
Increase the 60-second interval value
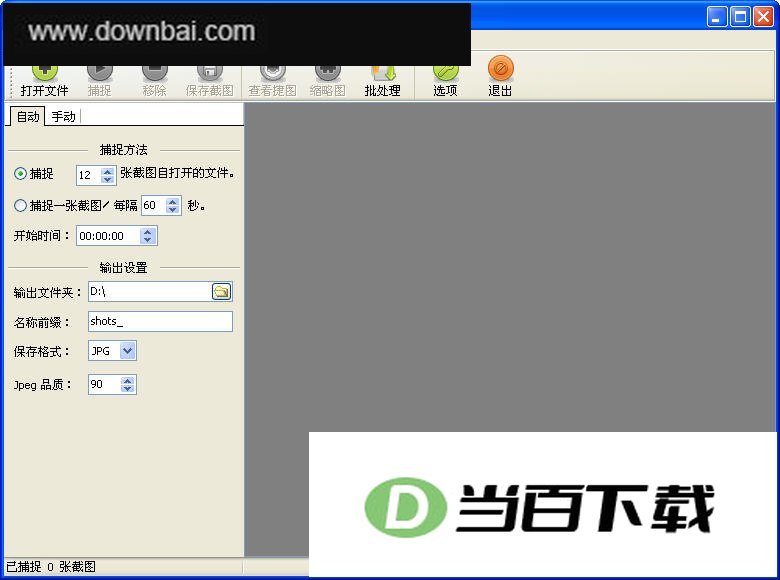point(173,201)
